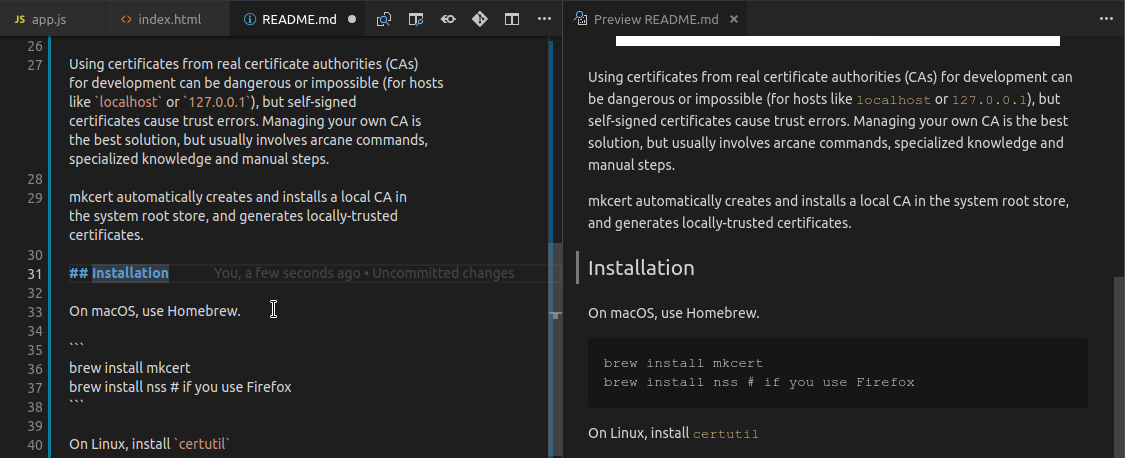This screenshot has height=458, width=1125.
Task: Click `certutil` code text in editor line 40
Action: [202, 444]
